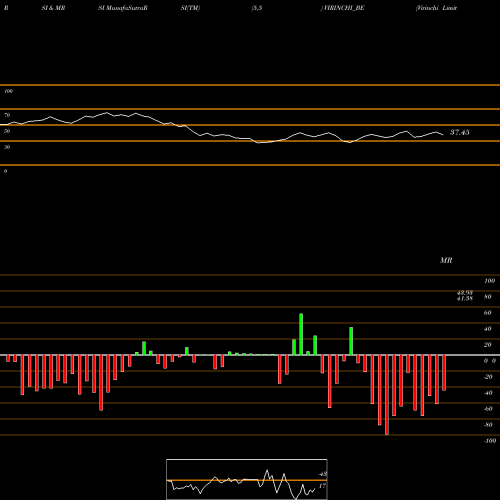Click the 48.98 value in MR panel
This screenshot has width=500, height=500.
tap(465, 293)
